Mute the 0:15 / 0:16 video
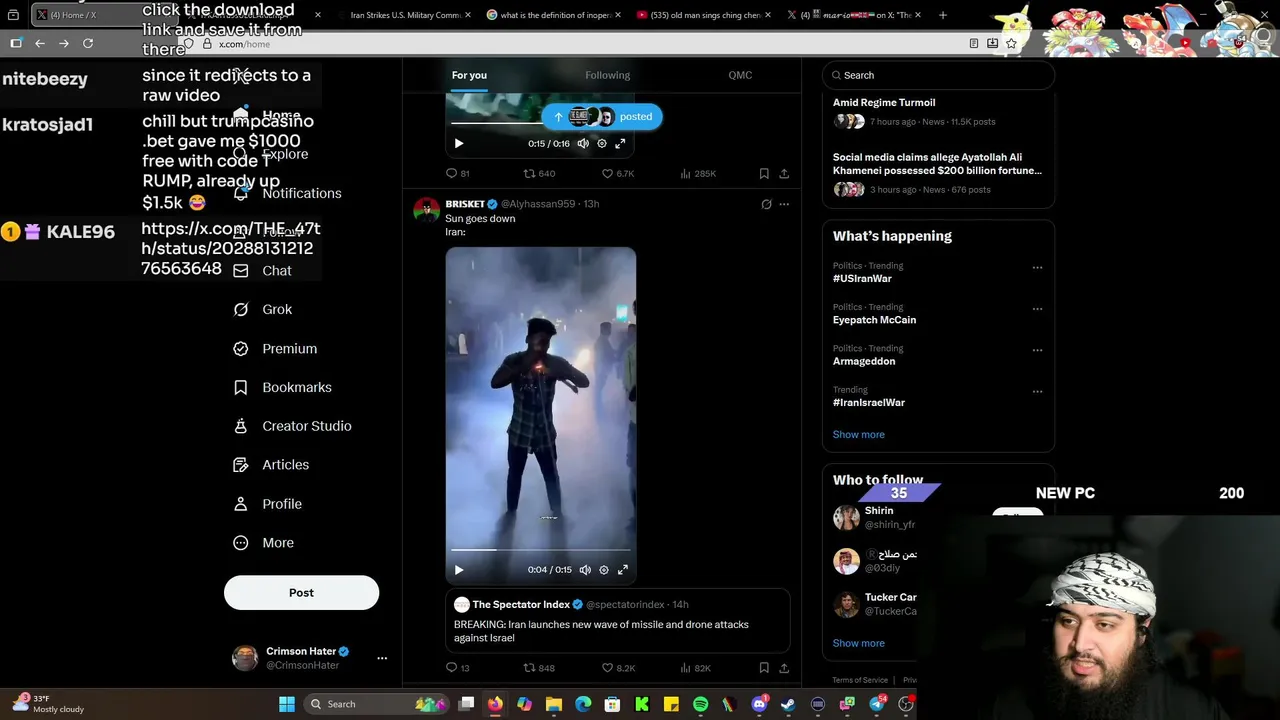 point(583,143)
